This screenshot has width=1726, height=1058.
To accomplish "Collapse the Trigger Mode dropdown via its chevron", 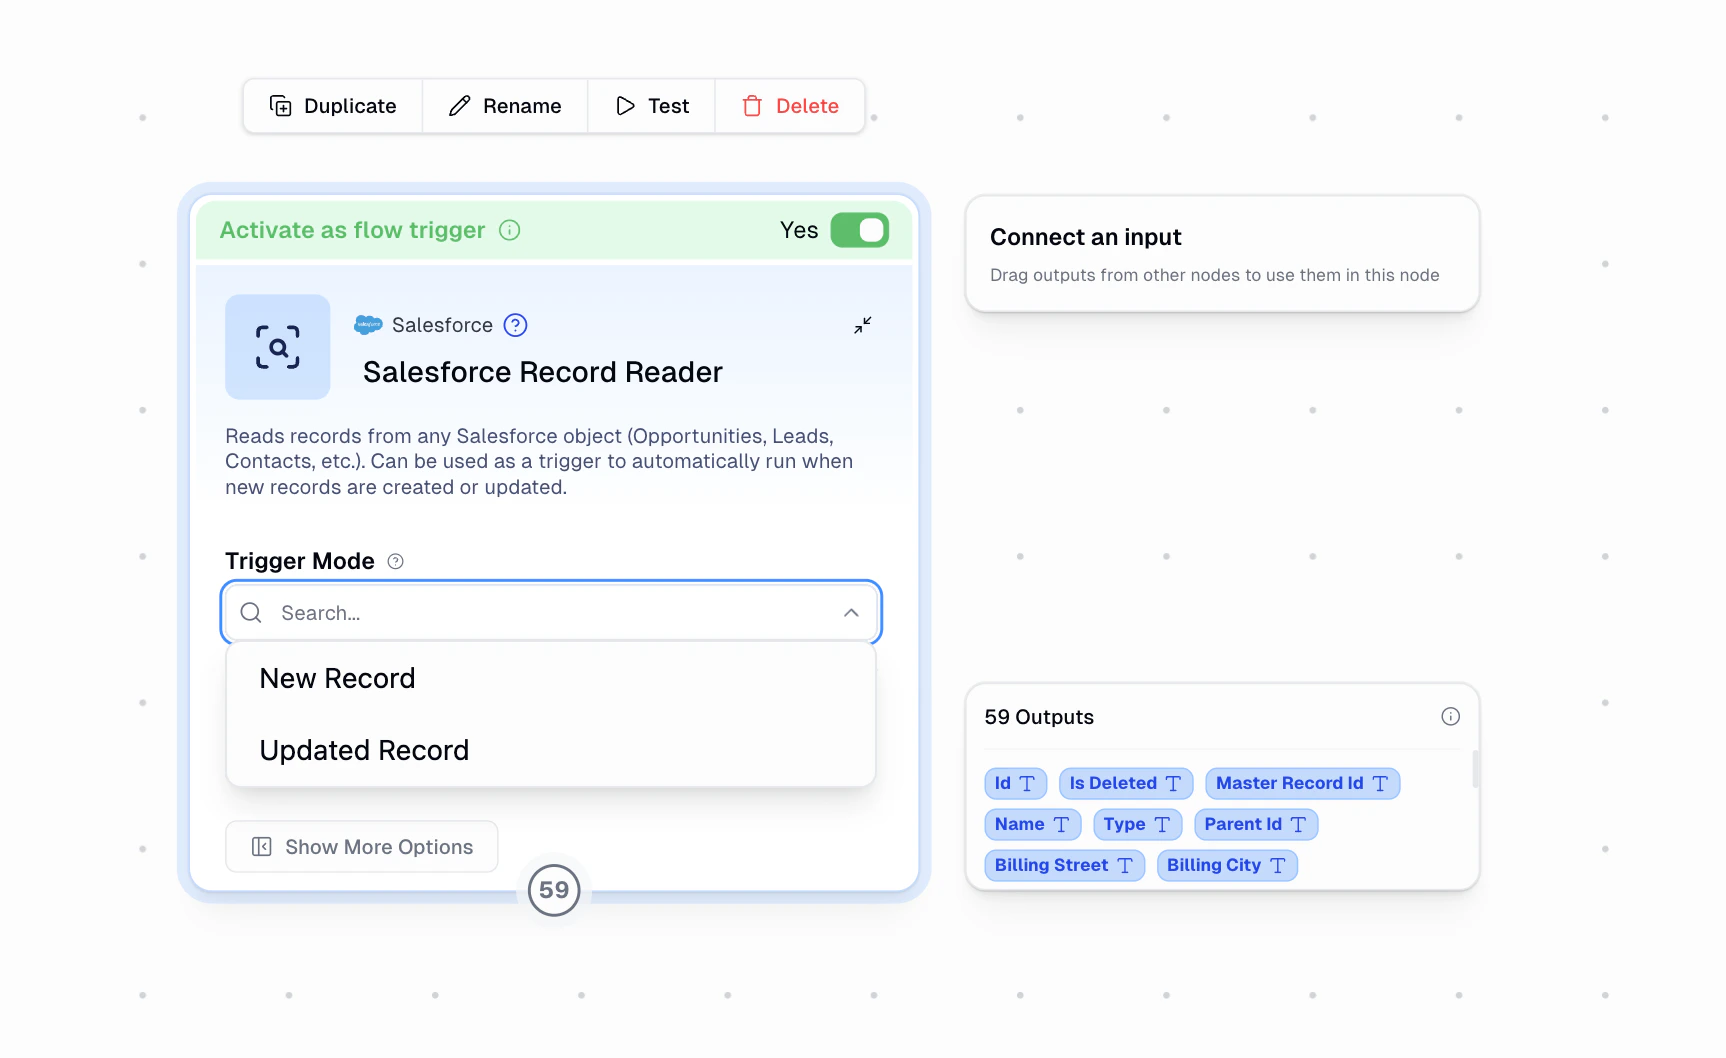I will (x=851, y=612).
